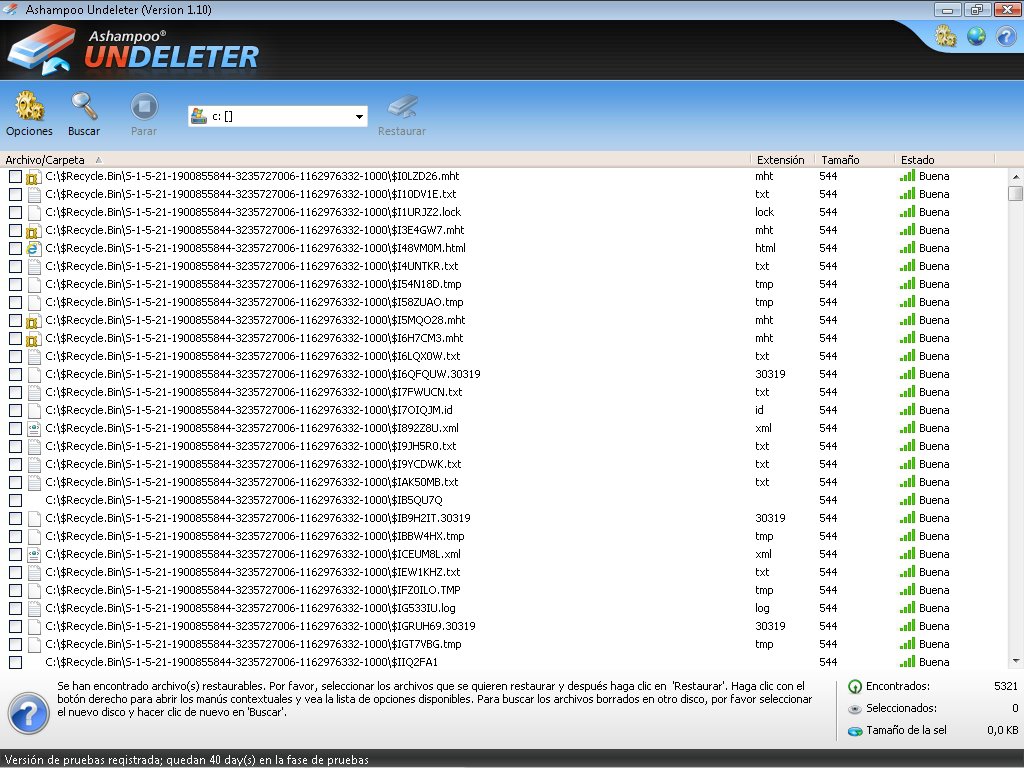The image size is (1024, 768).
Task: Expand the drive selection dropdown arrow
Action: [359, 117]
